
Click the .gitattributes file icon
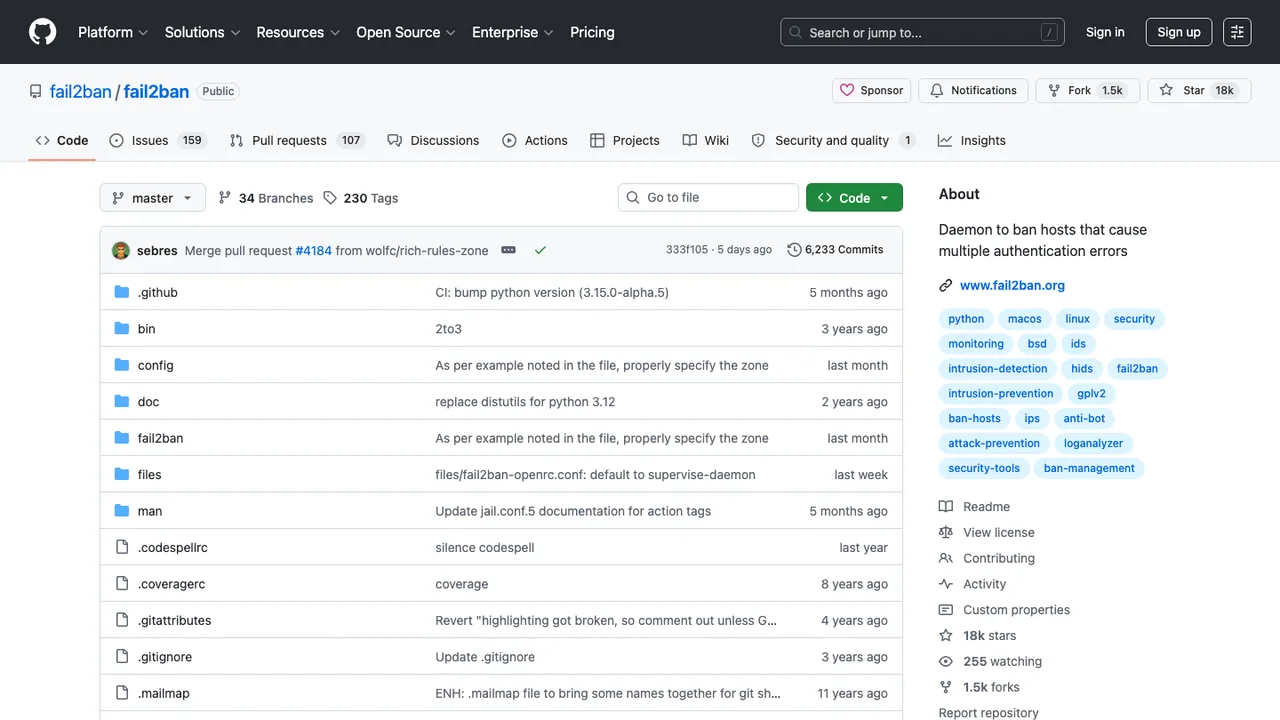click(x=122, y=621)
